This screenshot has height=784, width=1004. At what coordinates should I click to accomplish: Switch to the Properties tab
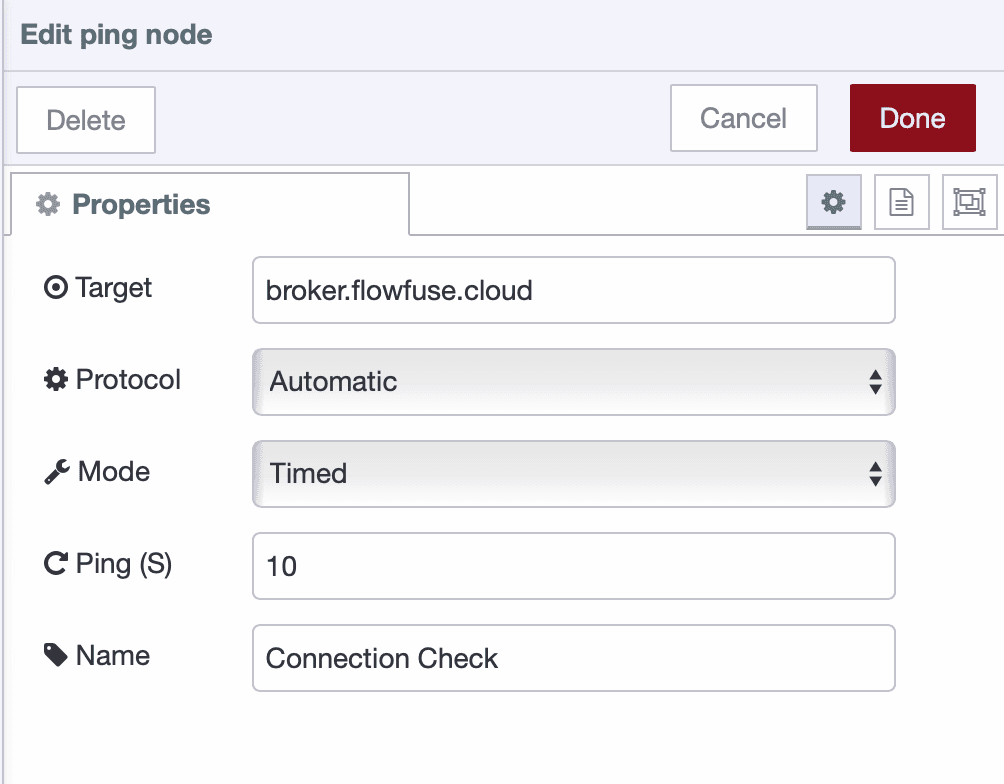tap(140, 203)
